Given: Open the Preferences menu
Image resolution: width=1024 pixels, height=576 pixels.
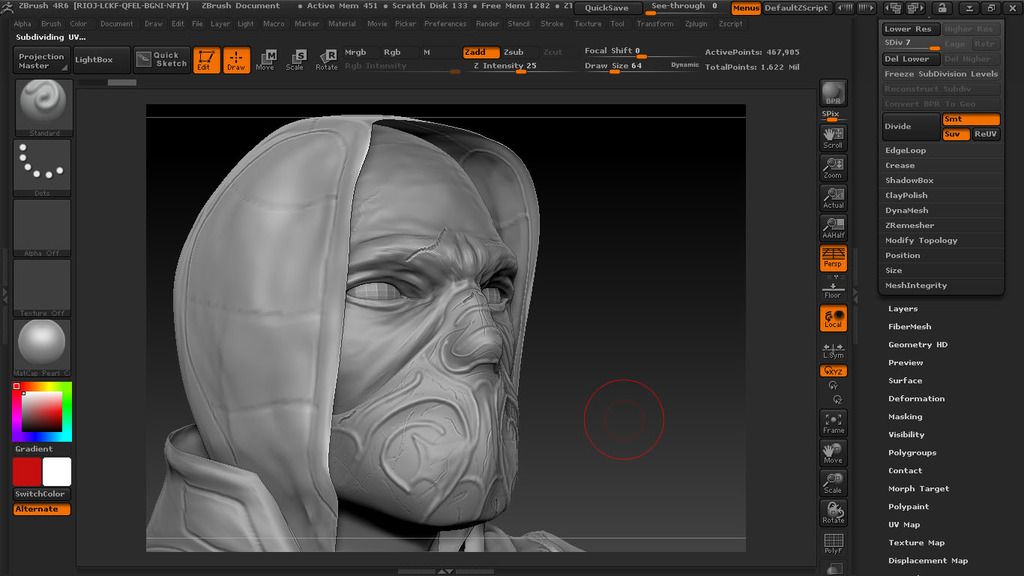Looking at the screenshot, I should 445,24.
